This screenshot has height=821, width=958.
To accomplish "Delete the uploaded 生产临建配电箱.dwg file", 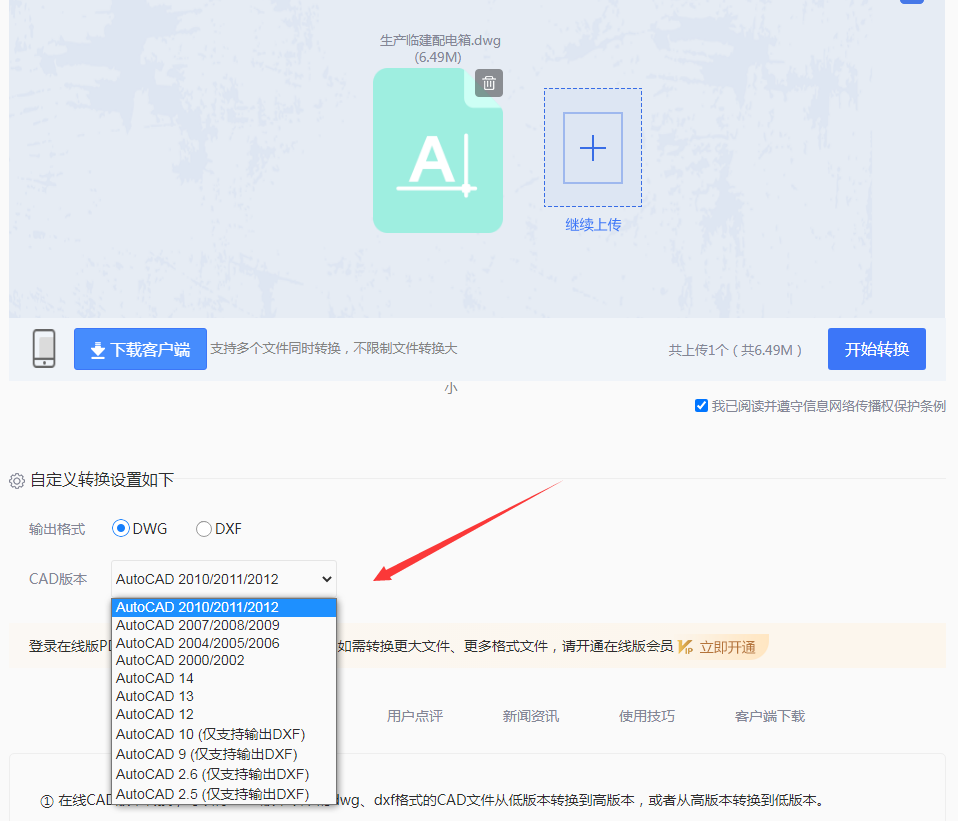I will click(488, 83).
